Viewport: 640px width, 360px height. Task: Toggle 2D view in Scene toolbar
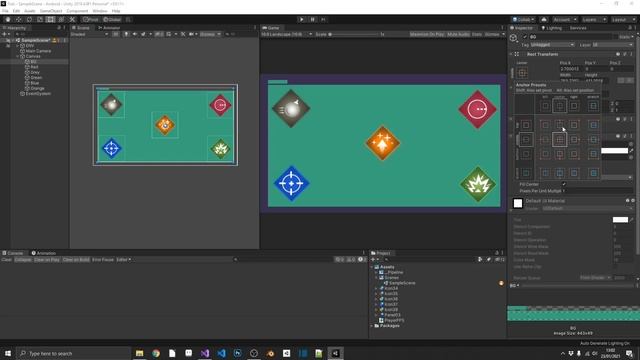[x=116, y=34]
